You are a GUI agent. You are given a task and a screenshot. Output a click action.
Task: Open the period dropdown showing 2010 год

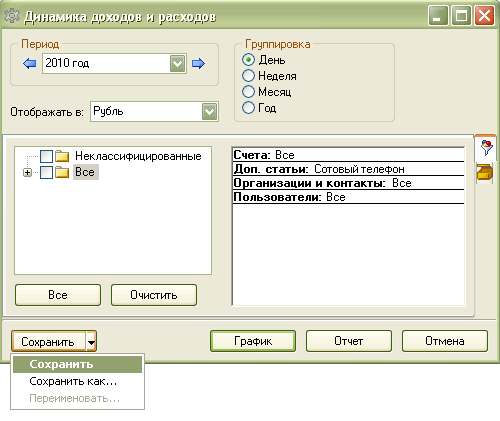tap(177, 63)
